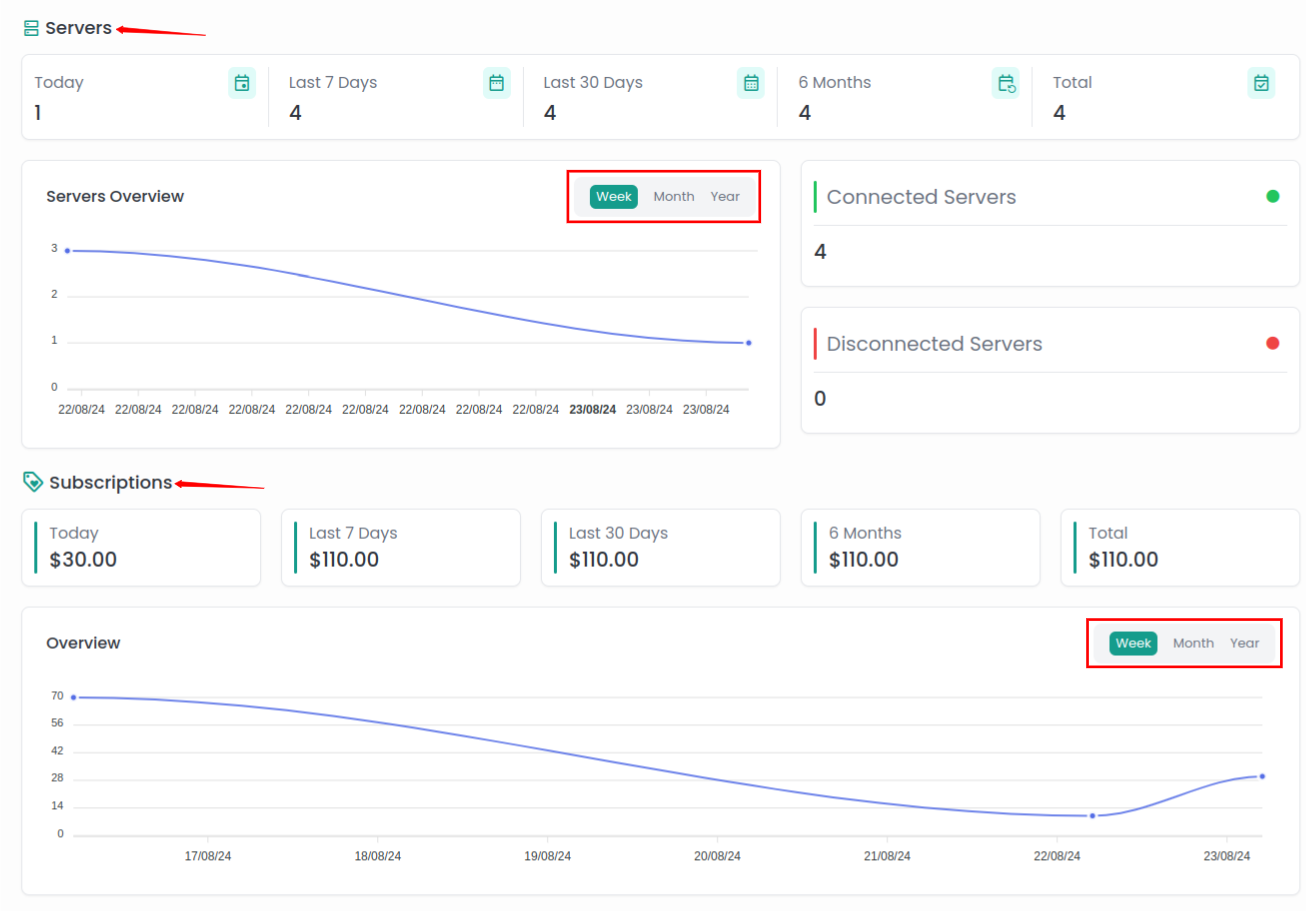Click the Servers Total label
Viewport: 1306px width, 911px height.
coord(1072,82)
